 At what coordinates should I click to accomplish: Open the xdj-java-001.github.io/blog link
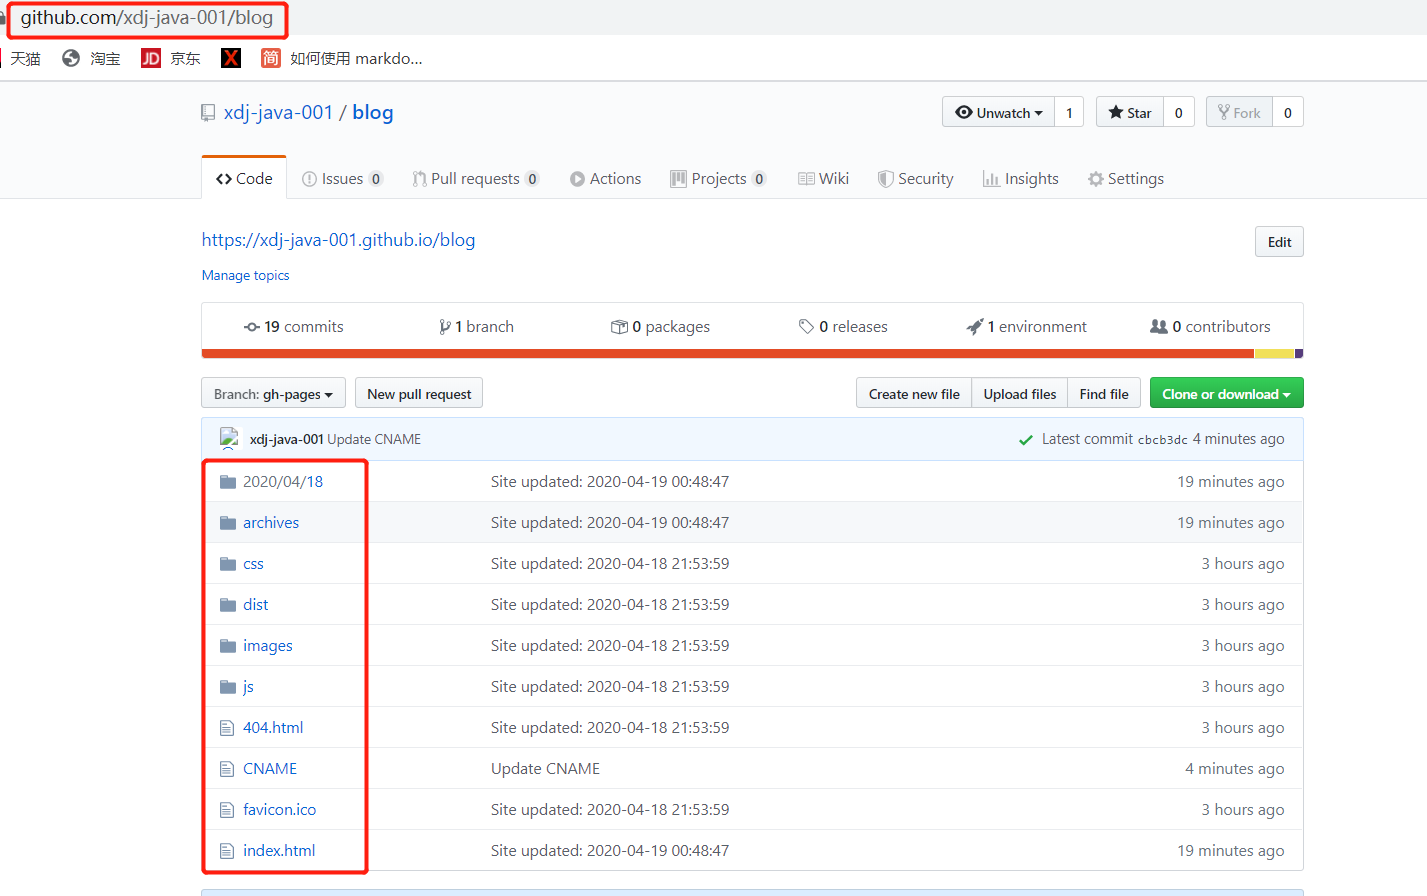338,240
